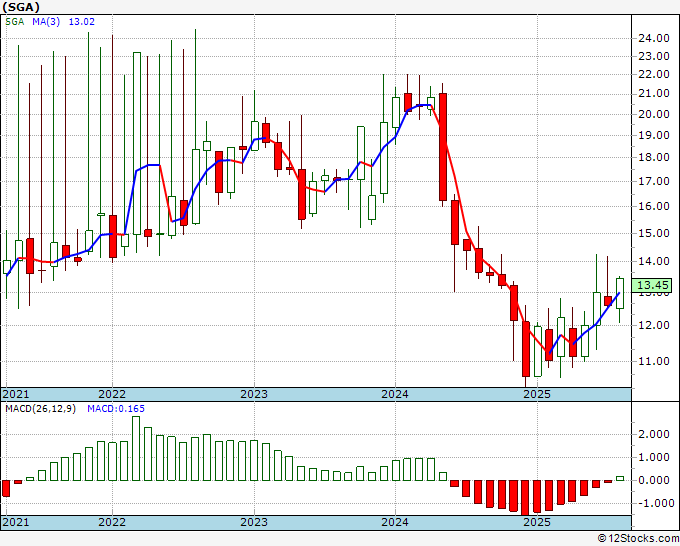The height and width of the screenshot is (546, 680).
Task: Click the lowest red MACD bar near 2025
Action: click(x=526, y=498)
